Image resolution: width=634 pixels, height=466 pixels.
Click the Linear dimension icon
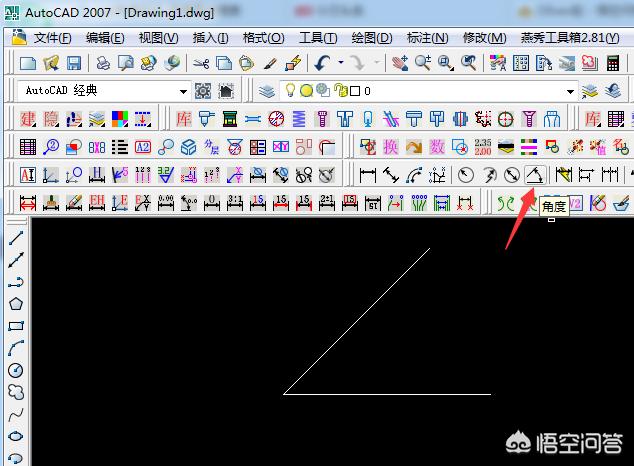point(368,175)
